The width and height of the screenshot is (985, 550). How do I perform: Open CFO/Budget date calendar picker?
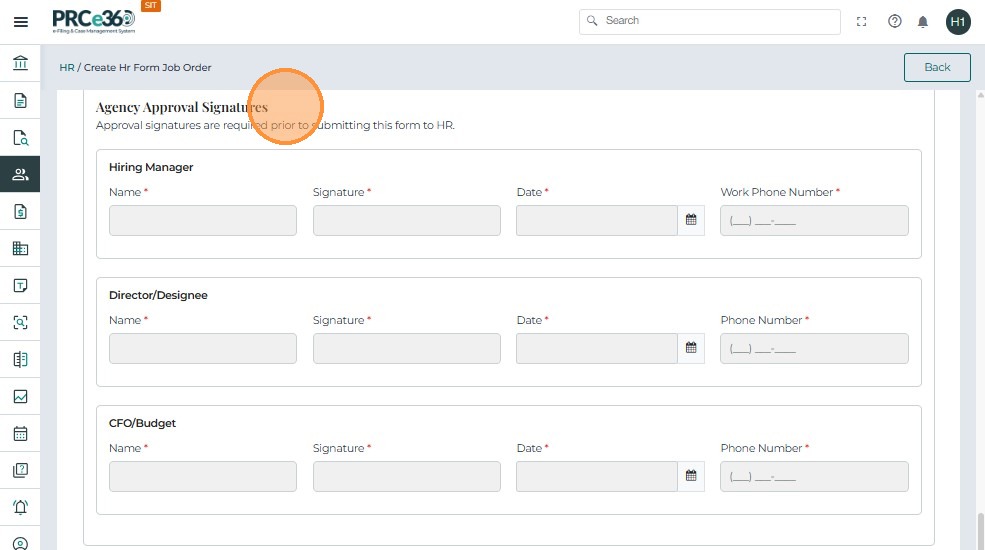tap(691, 476)
